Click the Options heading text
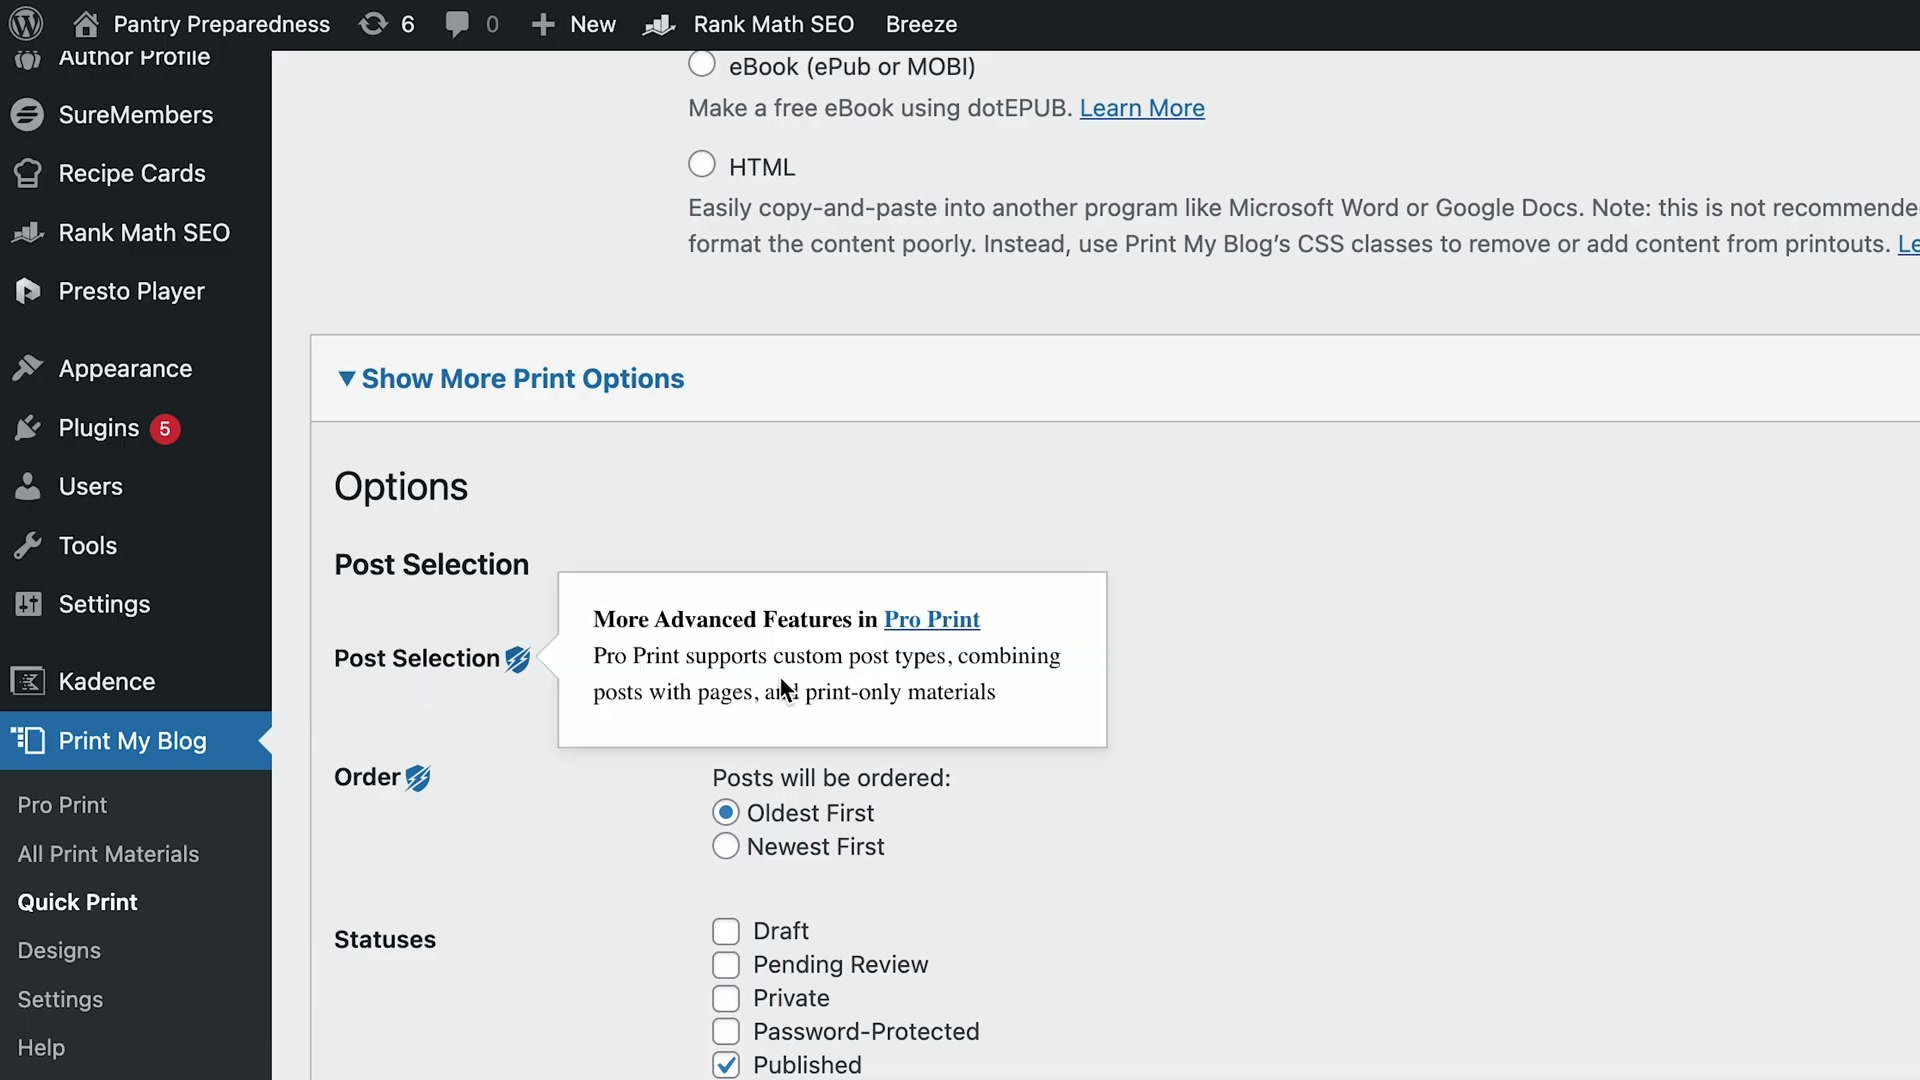The image size is (1920, 1080). point(401,487)
